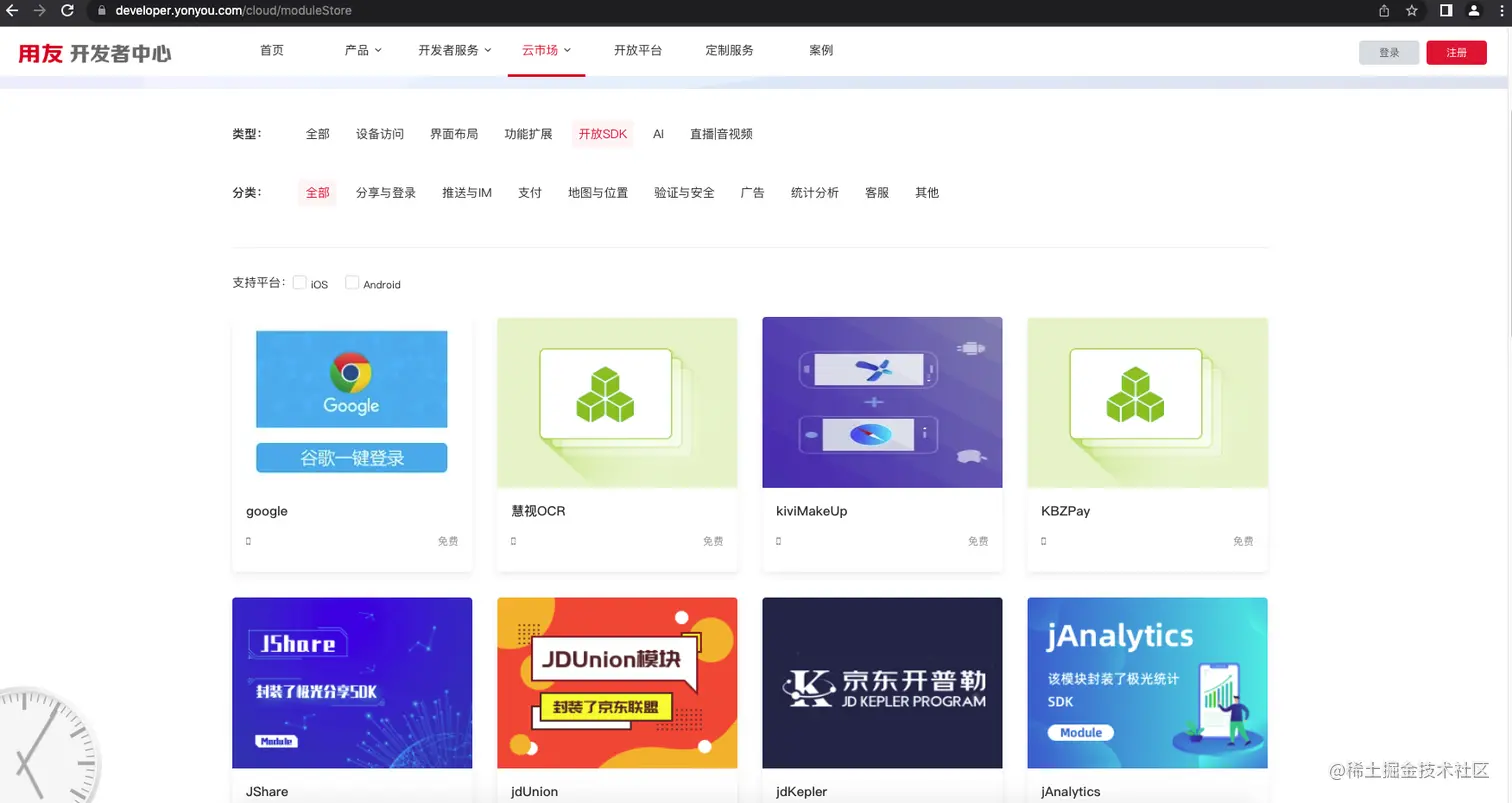Open the jAnalytics module thumbnail

click(1147, 683)
